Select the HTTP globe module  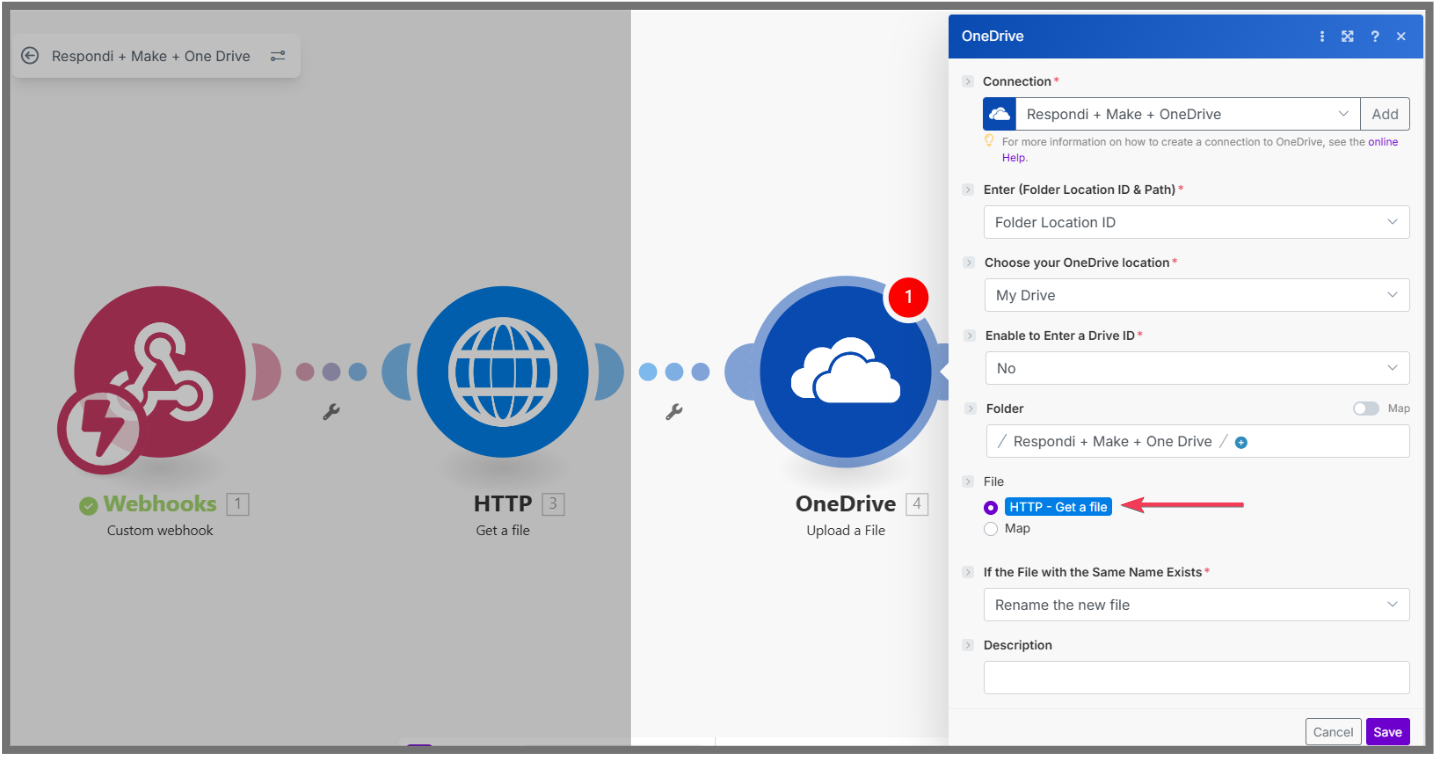tap(502, 371)
